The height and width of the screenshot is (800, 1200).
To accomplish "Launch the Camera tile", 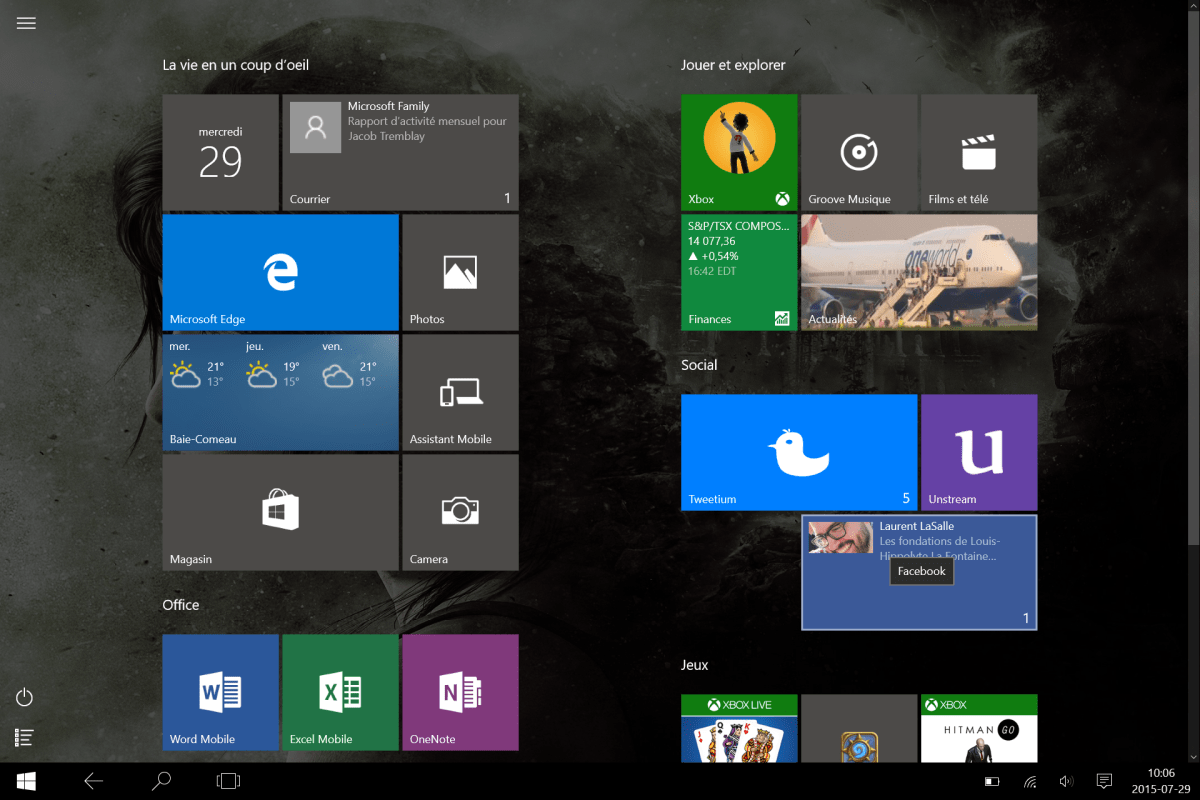I will point(460,512).
